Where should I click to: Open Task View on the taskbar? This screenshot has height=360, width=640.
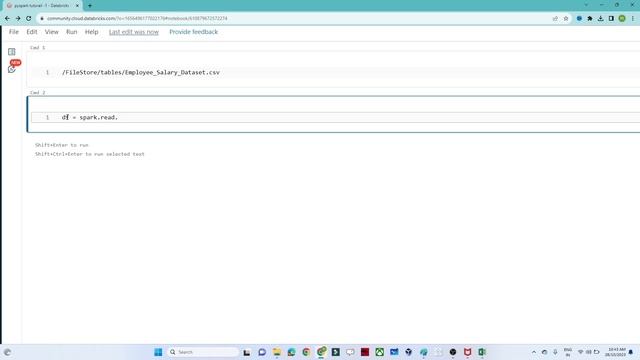(247, 352)
